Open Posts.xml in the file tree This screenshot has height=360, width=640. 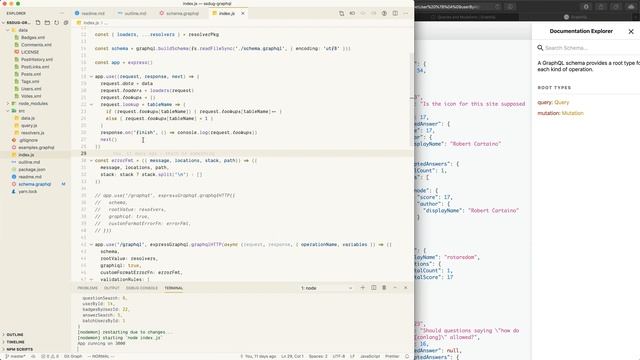[31, 74]
